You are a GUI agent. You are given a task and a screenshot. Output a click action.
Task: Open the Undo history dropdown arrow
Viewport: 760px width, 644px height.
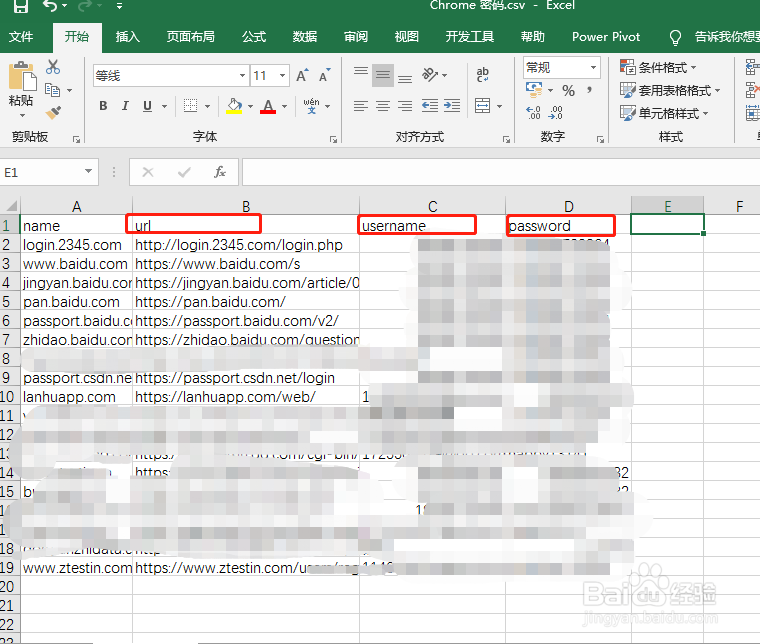point(64,6)
